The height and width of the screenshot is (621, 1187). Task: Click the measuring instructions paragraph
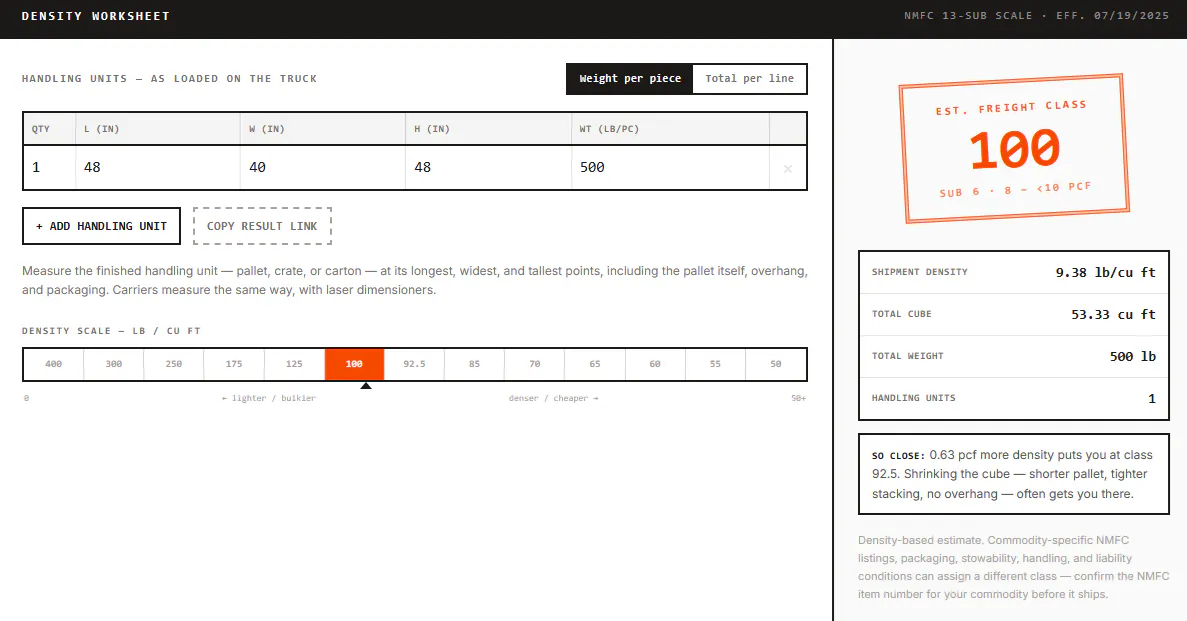click(x=415, y=280)
